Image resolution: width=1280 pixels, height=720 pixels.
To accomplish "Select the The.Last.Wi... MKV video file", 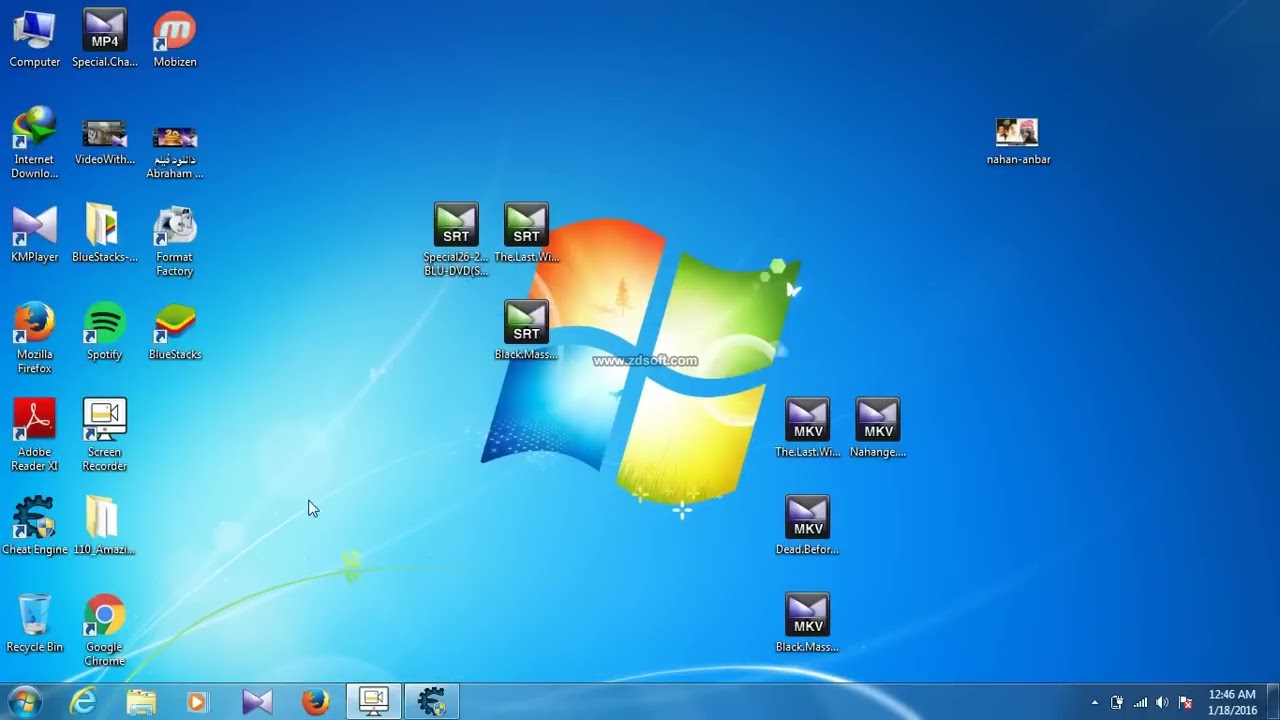I will point(807,429).
